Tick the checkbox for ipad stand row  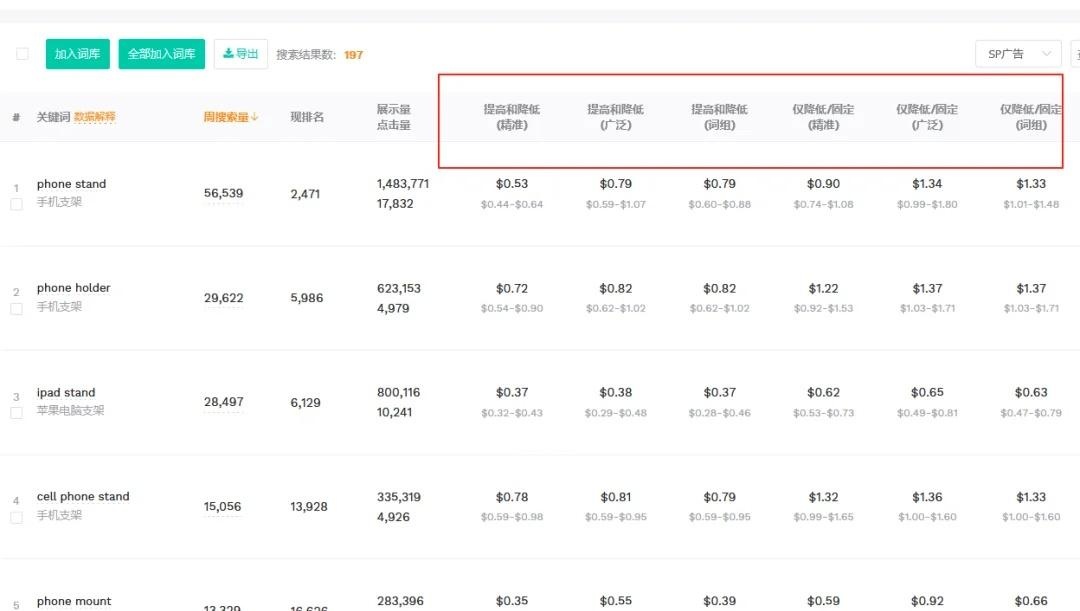[17, 413]
